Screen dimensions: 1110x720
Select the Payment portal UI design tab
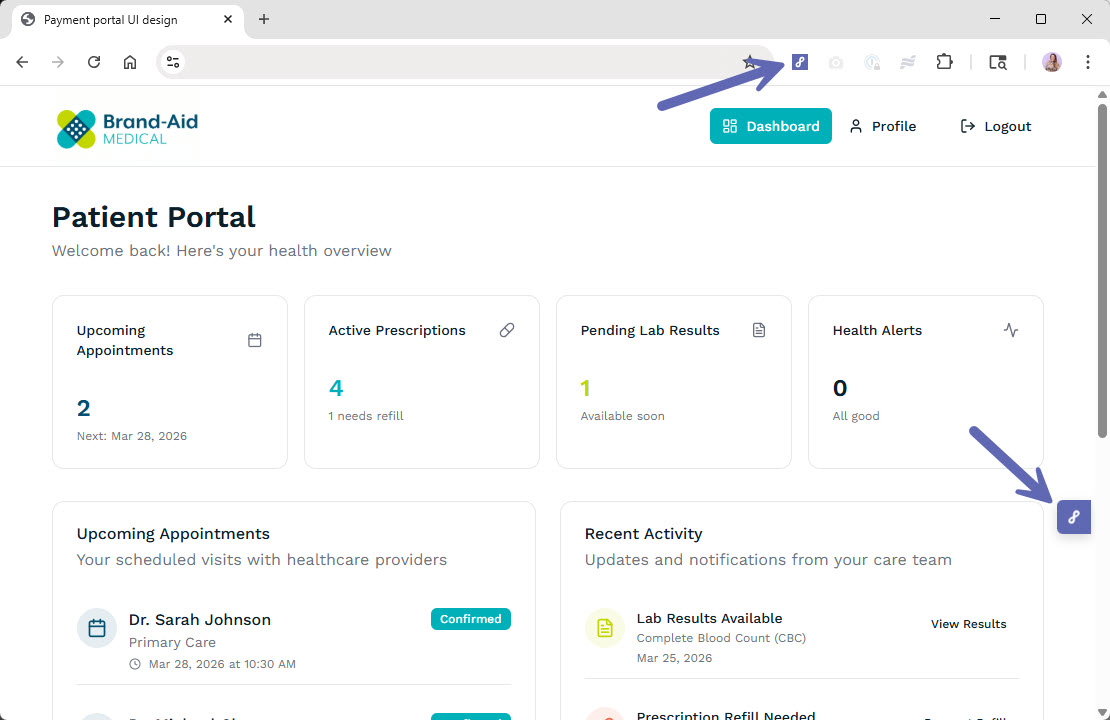[x=127, y=20]
